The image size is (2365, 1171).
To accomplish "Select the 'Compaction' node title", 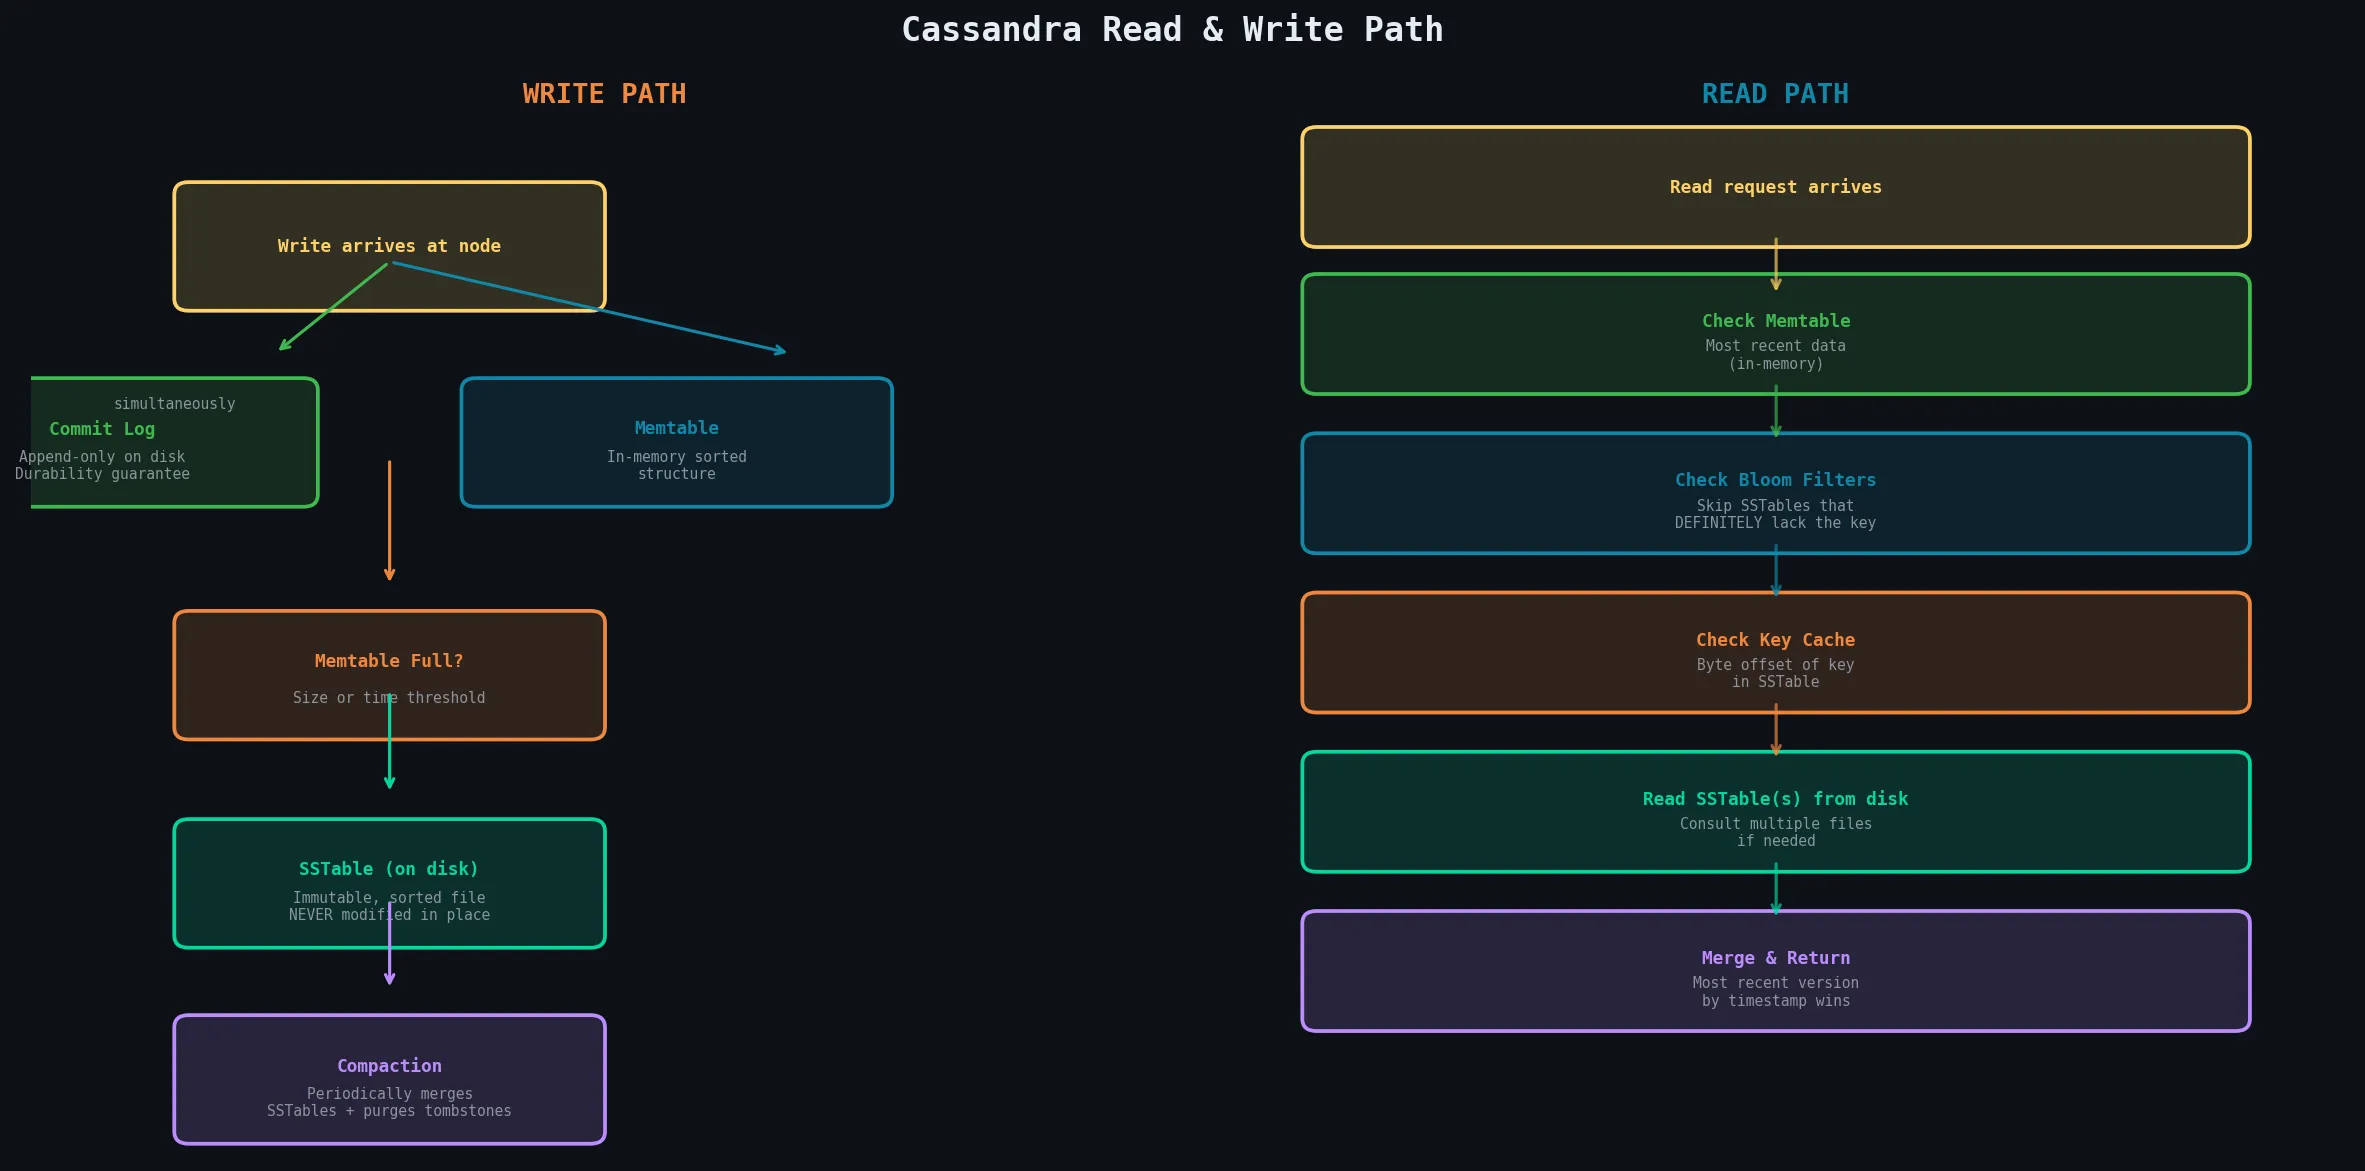I will (x=389, y=1066).
